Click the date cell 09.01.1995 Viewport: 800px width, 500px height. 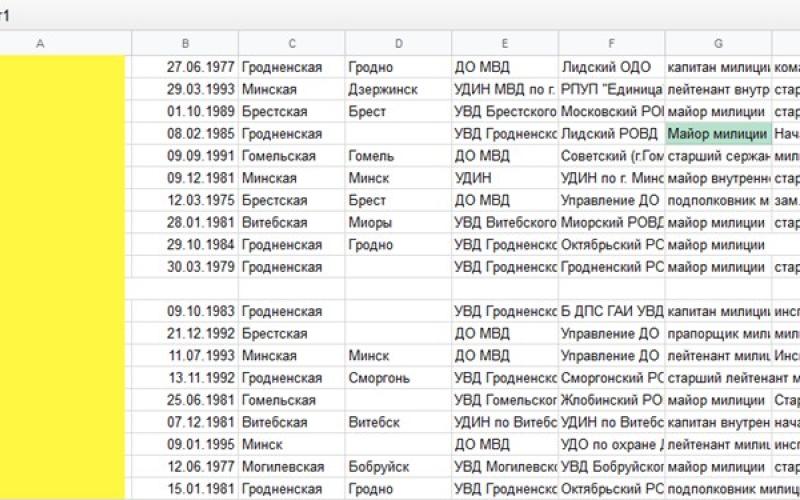200,444
